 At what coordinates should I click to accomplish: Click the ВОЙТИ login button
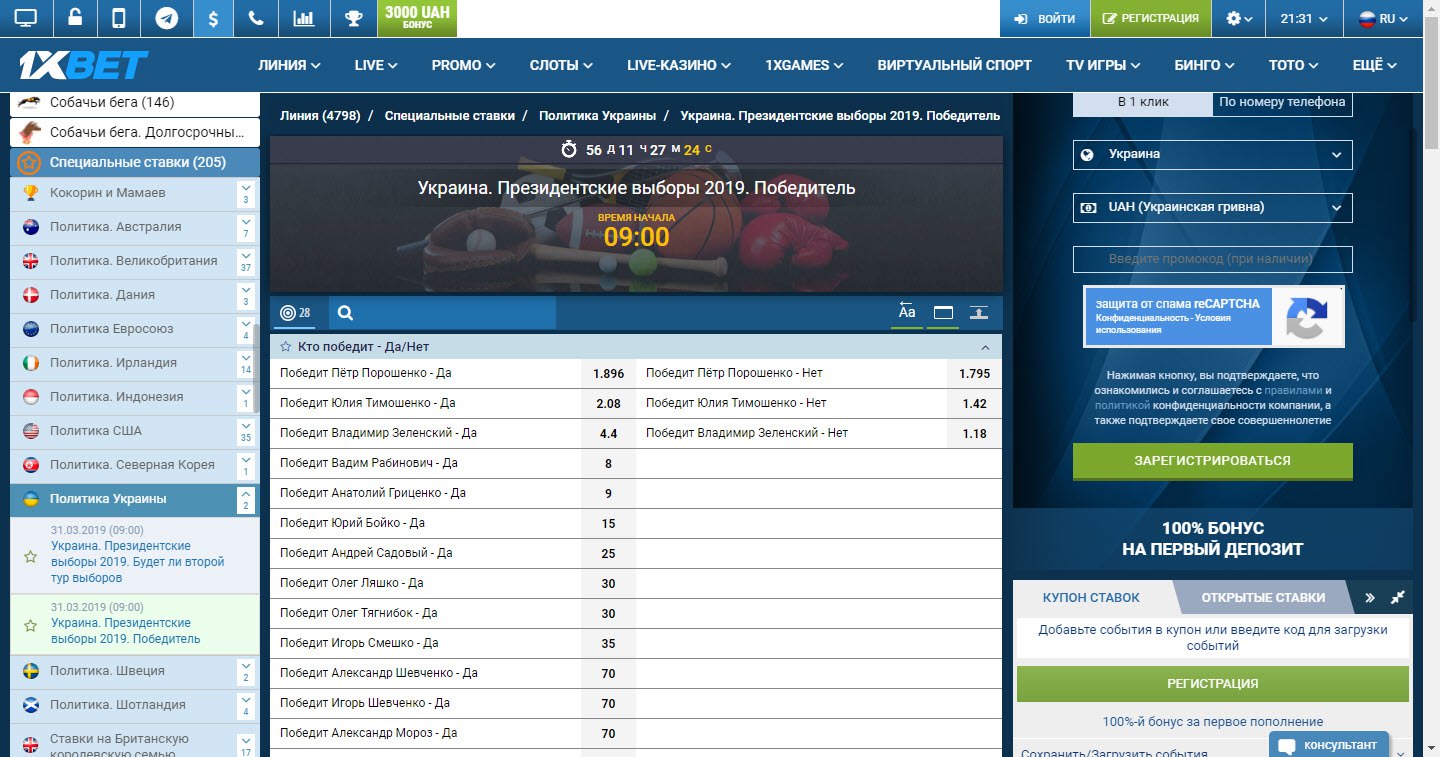pos(1044,19)
